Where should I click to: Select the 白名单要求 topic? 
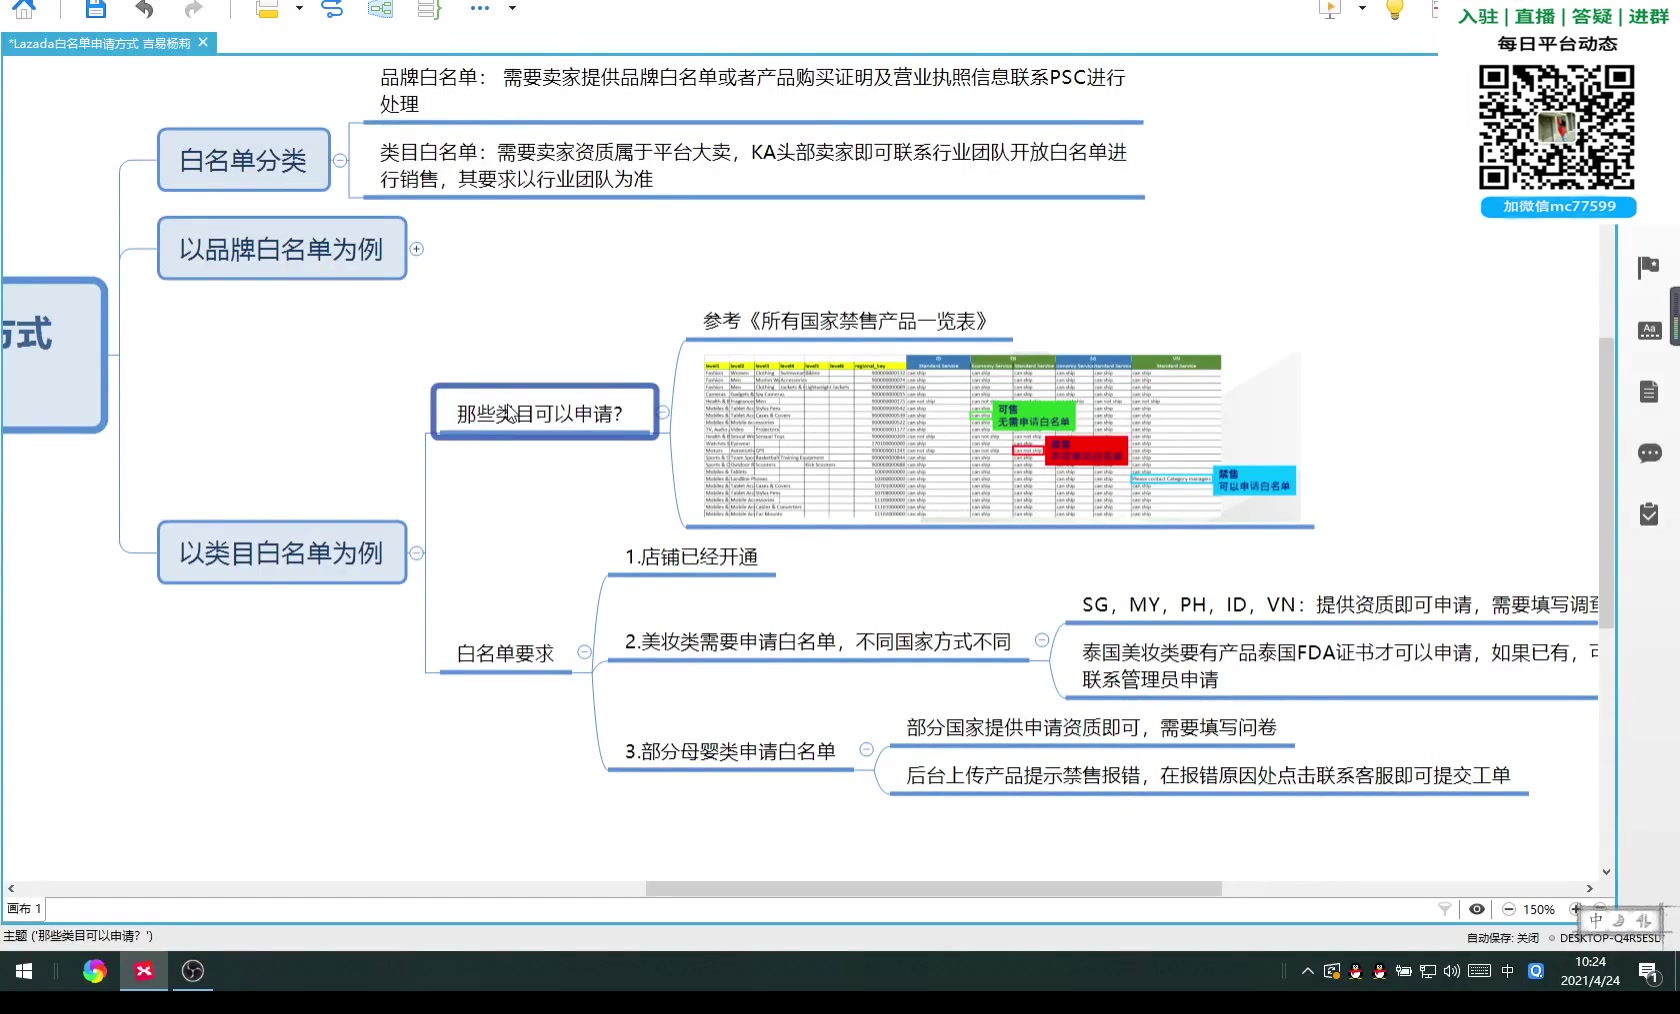505,653
